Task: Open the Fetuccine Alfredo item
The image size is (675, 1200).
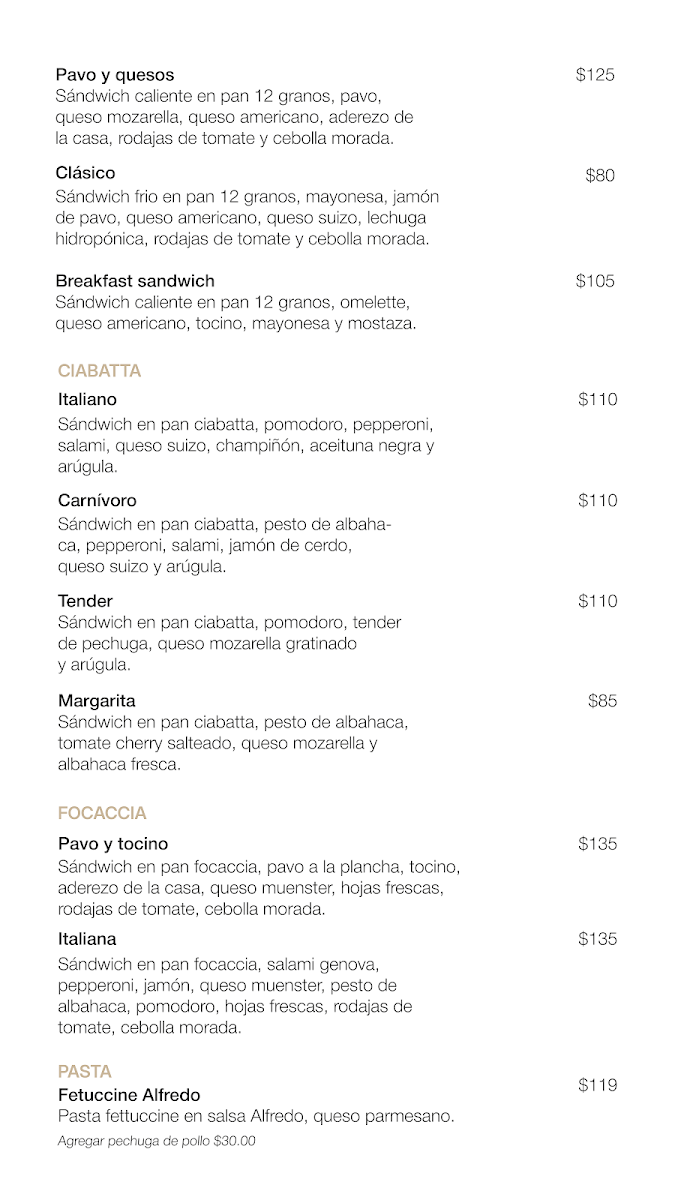Action: 129,1095
